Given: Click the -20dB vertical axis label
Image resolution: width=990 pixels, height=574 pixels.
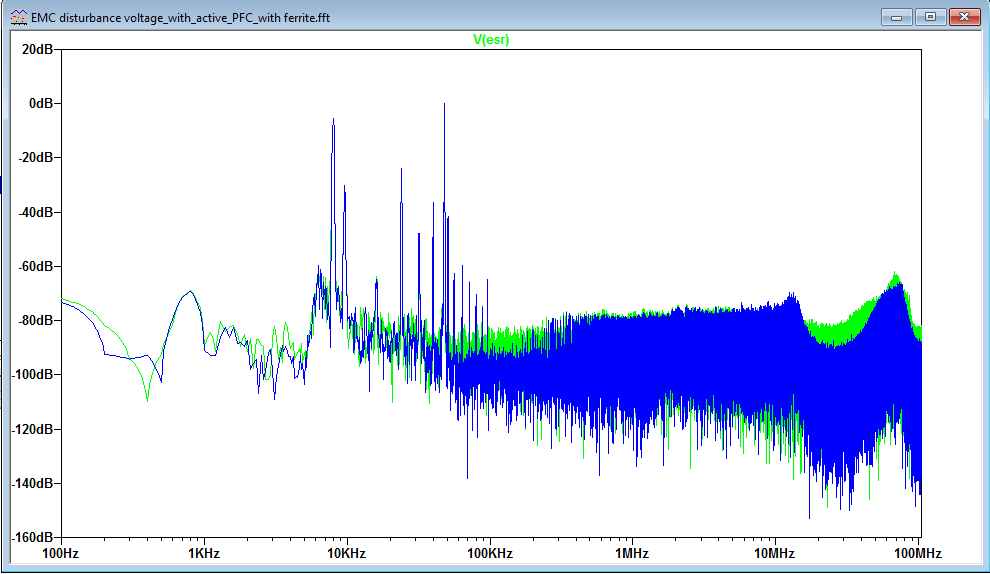Looking at the screenshot, I should point(35,157).
